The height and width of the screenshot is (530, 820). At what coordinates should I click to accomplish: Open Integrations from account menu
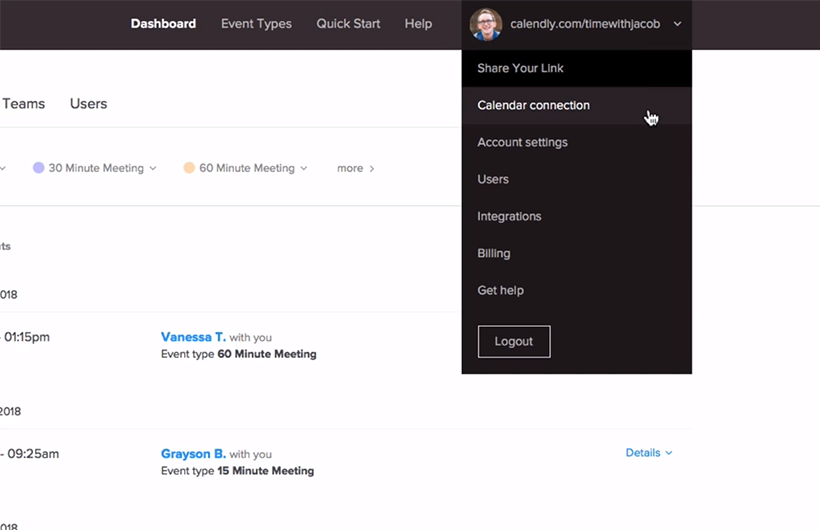576,217
